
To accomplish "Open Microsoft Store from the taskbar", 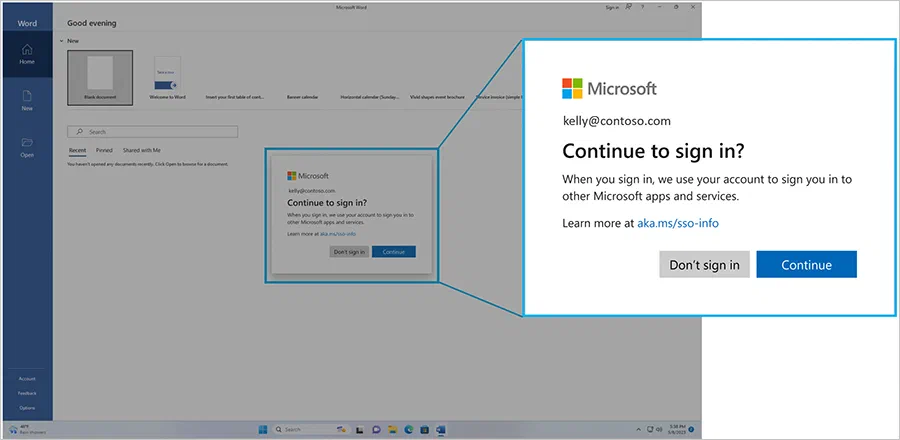I will pyautogui.click(x=425, y=429).
